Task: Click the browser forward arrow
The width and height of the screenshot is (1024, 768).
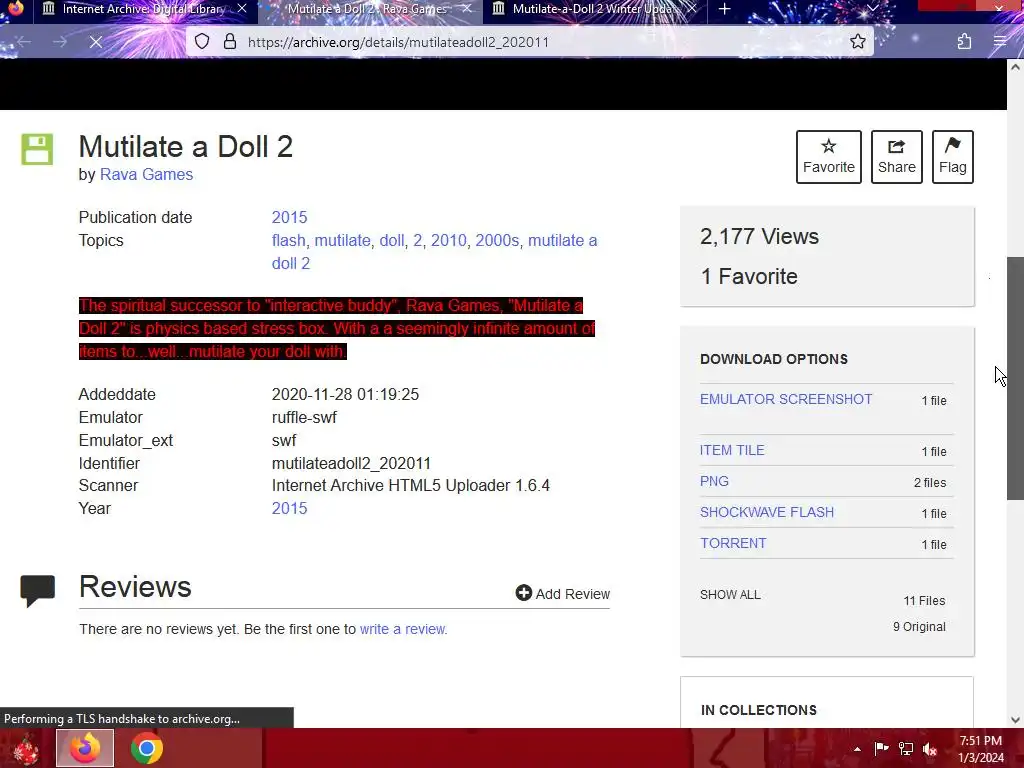Action: point(60,42)
